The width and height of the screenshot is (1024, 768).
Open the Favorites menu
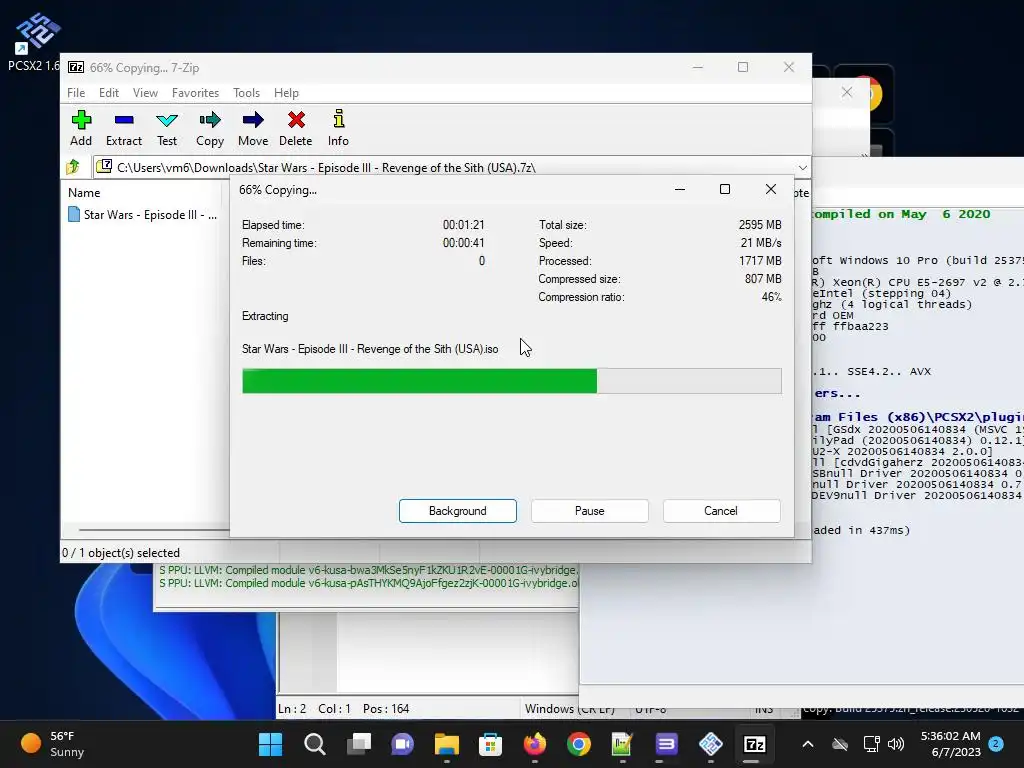coord(195,93)
